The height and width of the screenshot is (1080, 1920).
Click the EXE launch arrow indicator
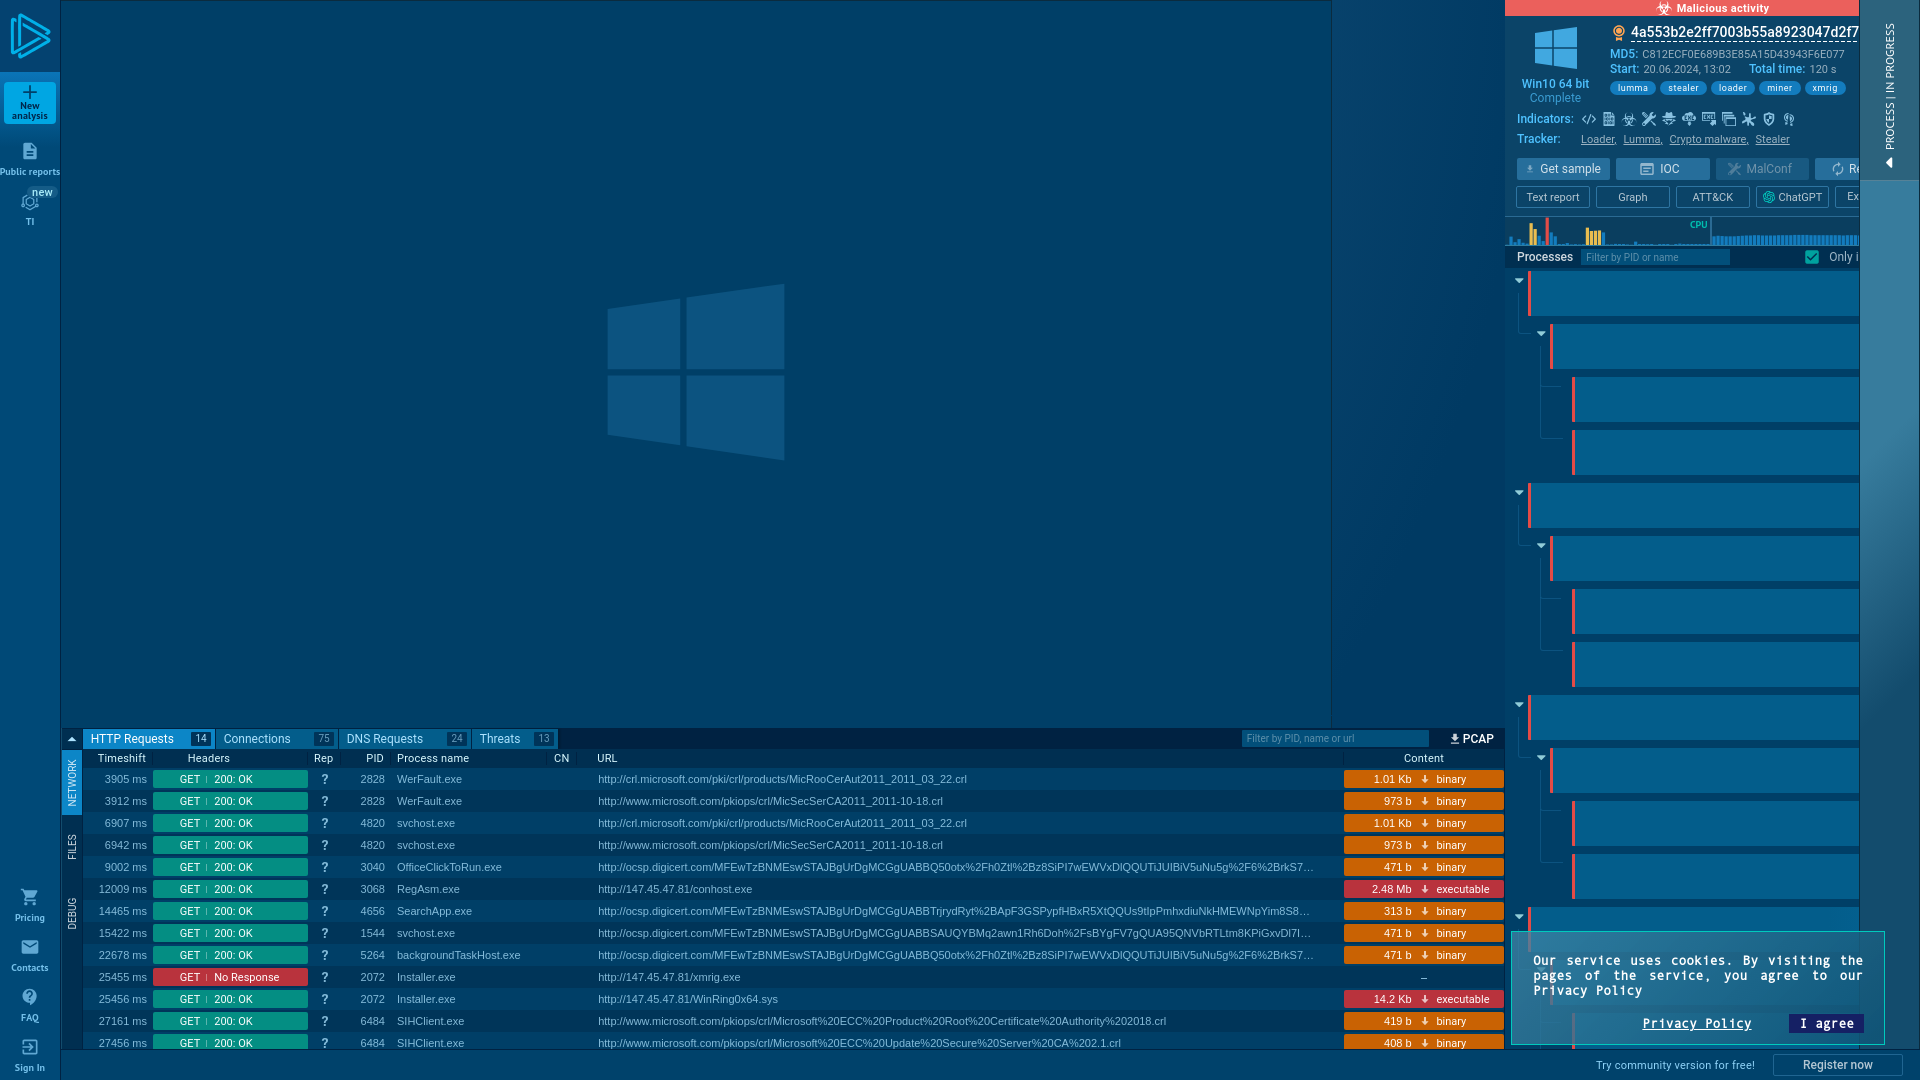tap(1709, 119)
